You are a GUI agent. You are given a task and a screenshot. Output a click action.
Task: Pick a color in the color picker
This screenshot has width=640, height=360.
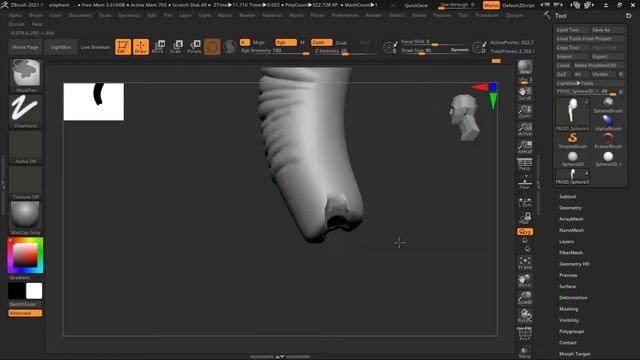[25, 256]
